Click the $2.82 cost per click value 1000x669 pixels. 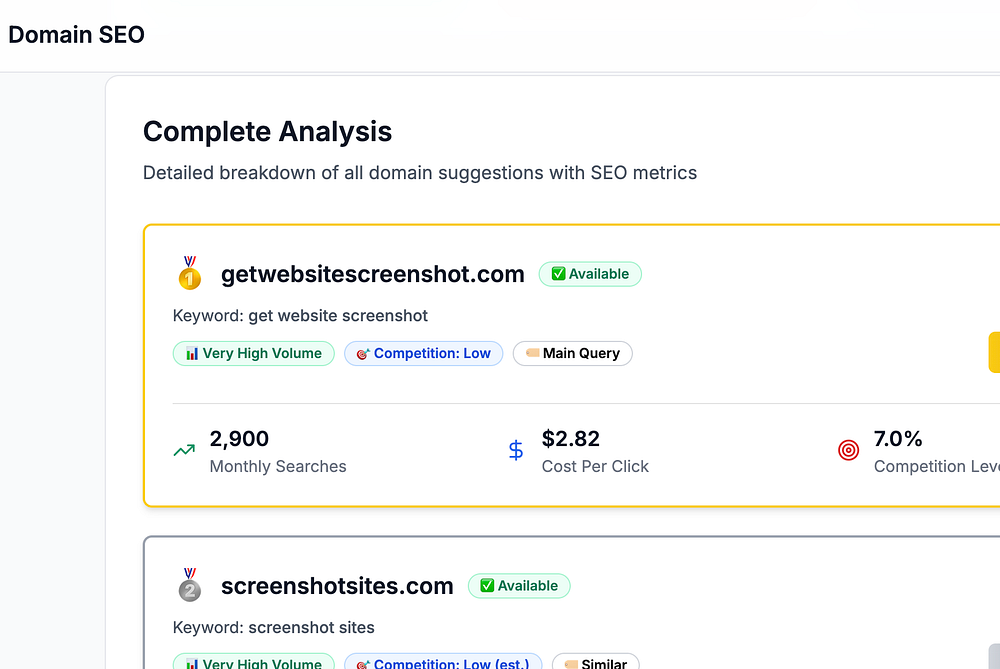tap(571, 438)
